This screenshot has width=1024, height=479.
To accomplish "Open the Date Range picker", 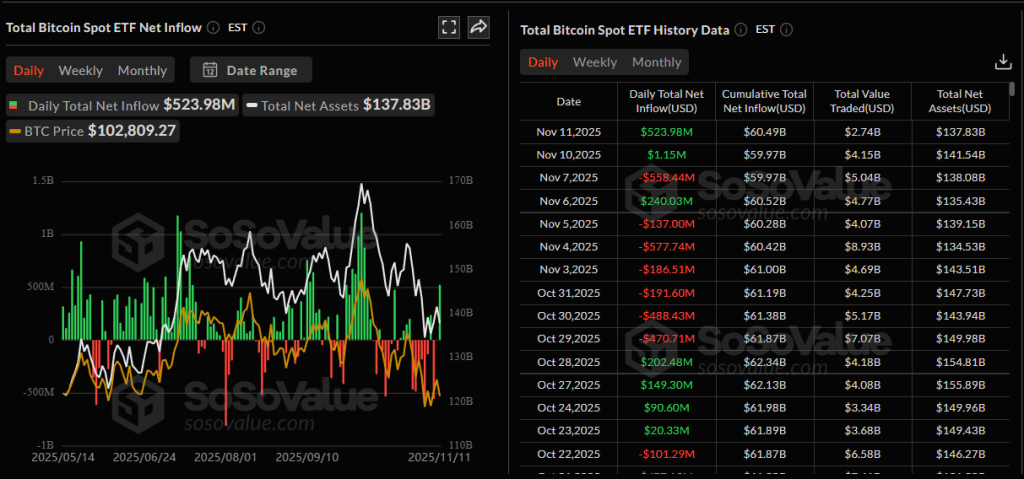I will [x=251, y=70].
